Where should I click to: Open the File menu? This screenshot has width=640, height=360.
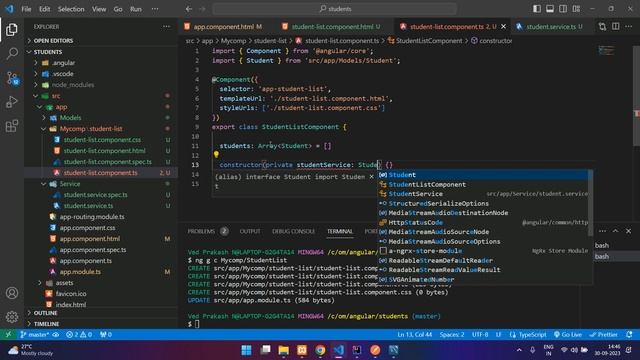coord(26,9)
